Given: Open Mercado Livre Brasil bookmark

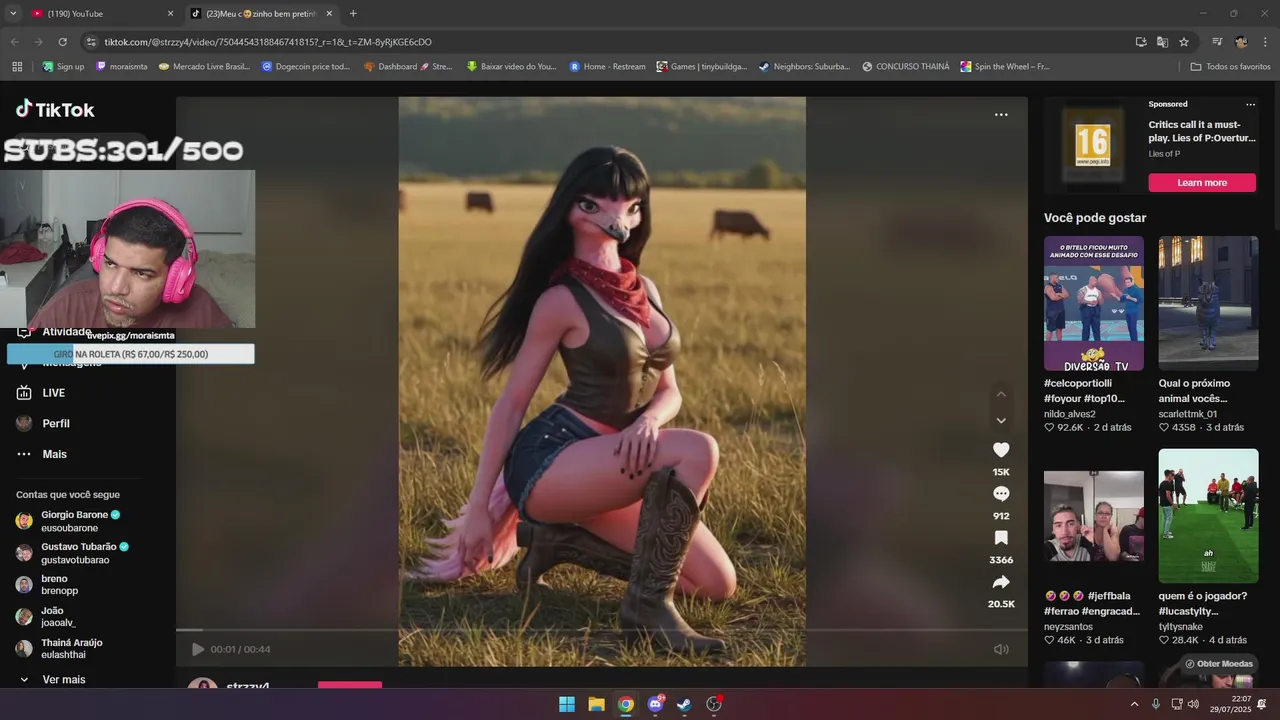Looking at the screenshot, I should click(204, 66).
